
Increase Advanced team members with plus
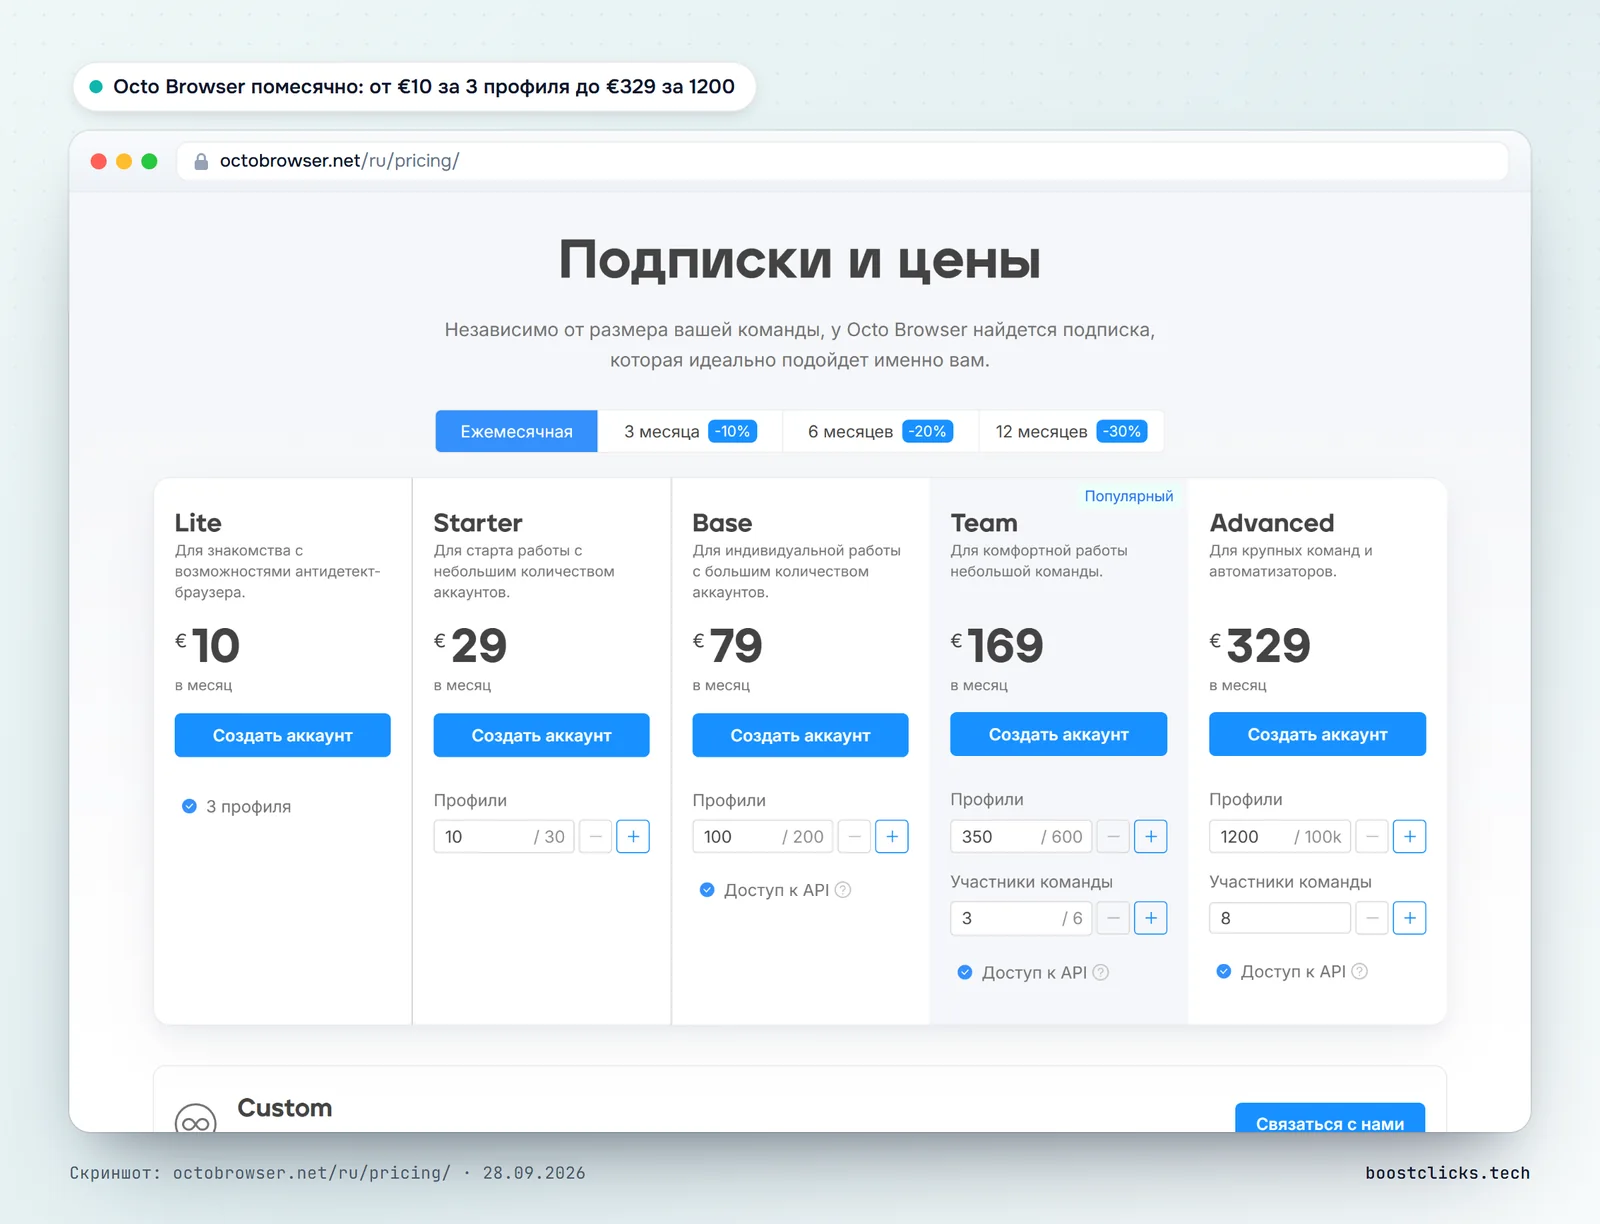click(x=1410, y=918)
